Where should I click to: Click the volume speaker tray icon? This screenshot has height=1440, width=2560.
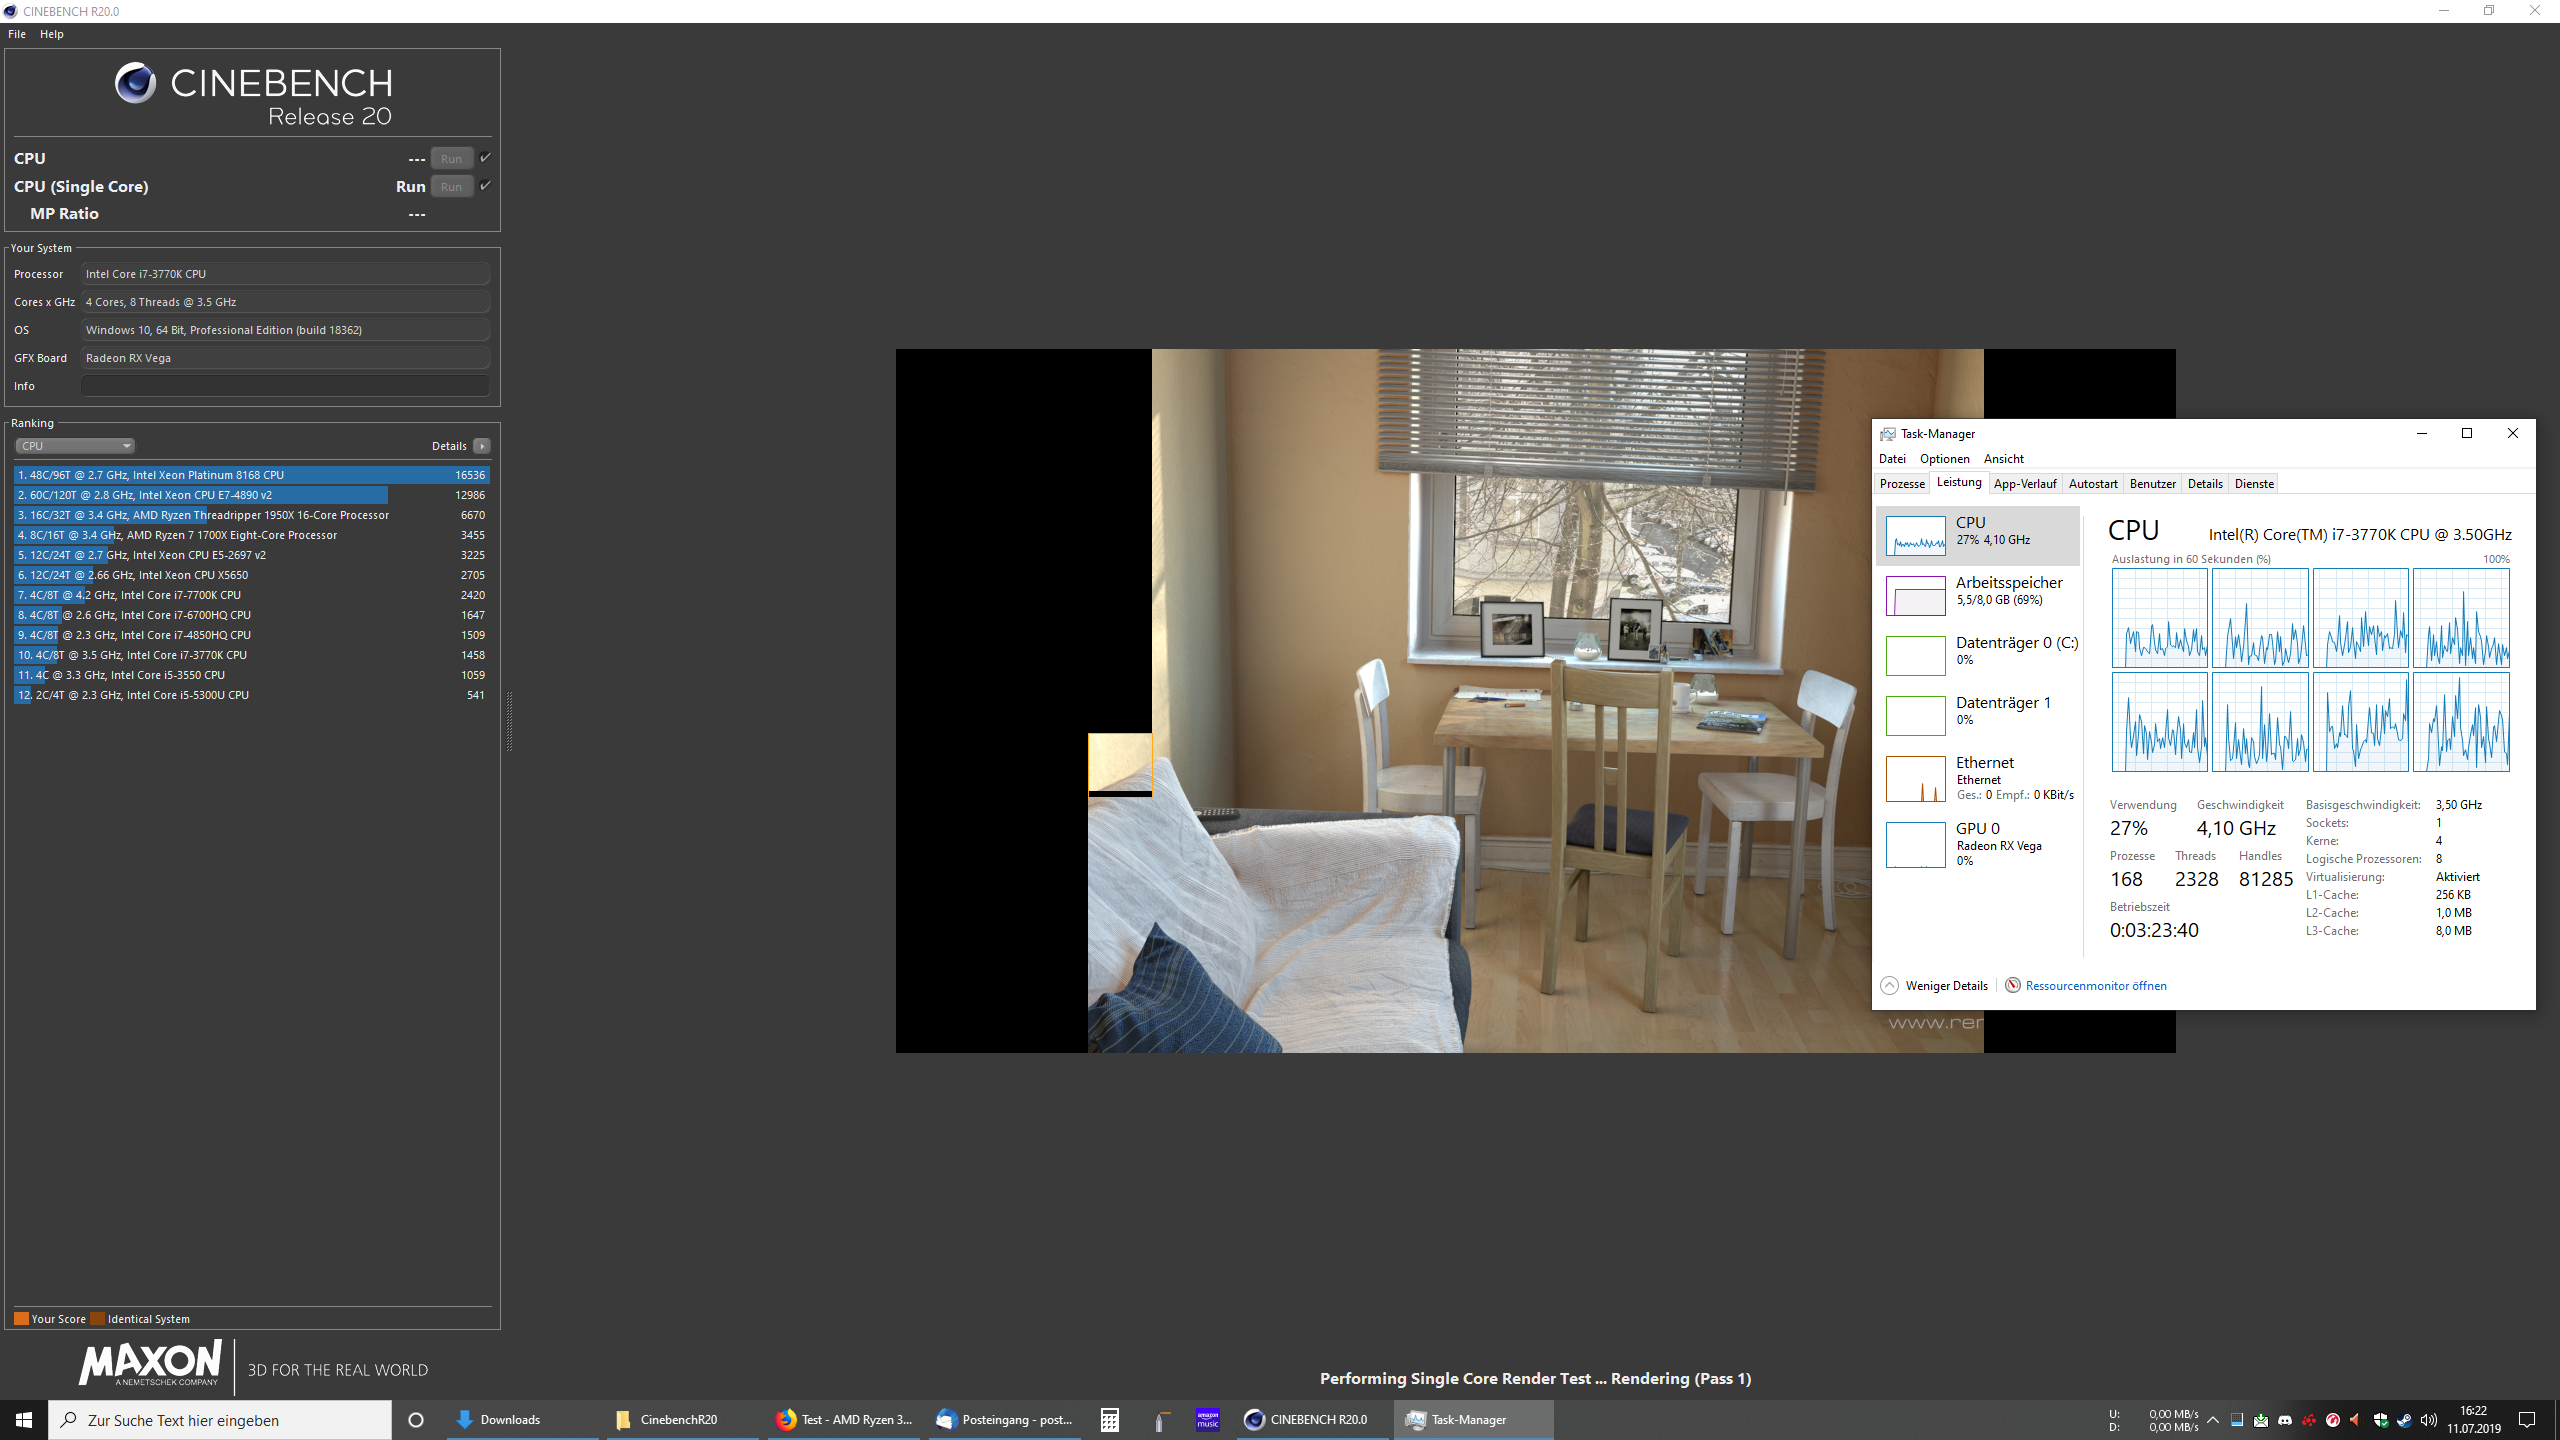point(2428,1420)
